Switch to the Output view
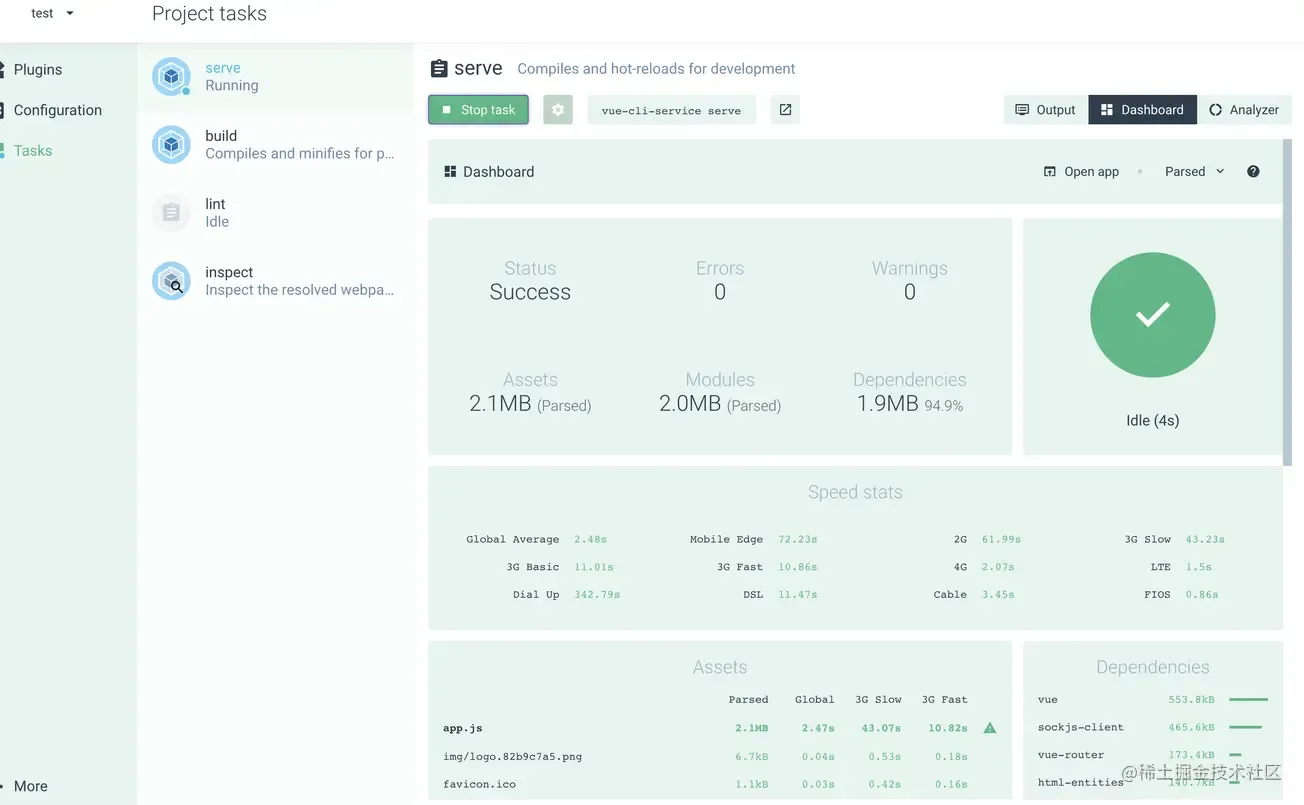This screenshot has height=805, width=1304. tap(1045, 110)
